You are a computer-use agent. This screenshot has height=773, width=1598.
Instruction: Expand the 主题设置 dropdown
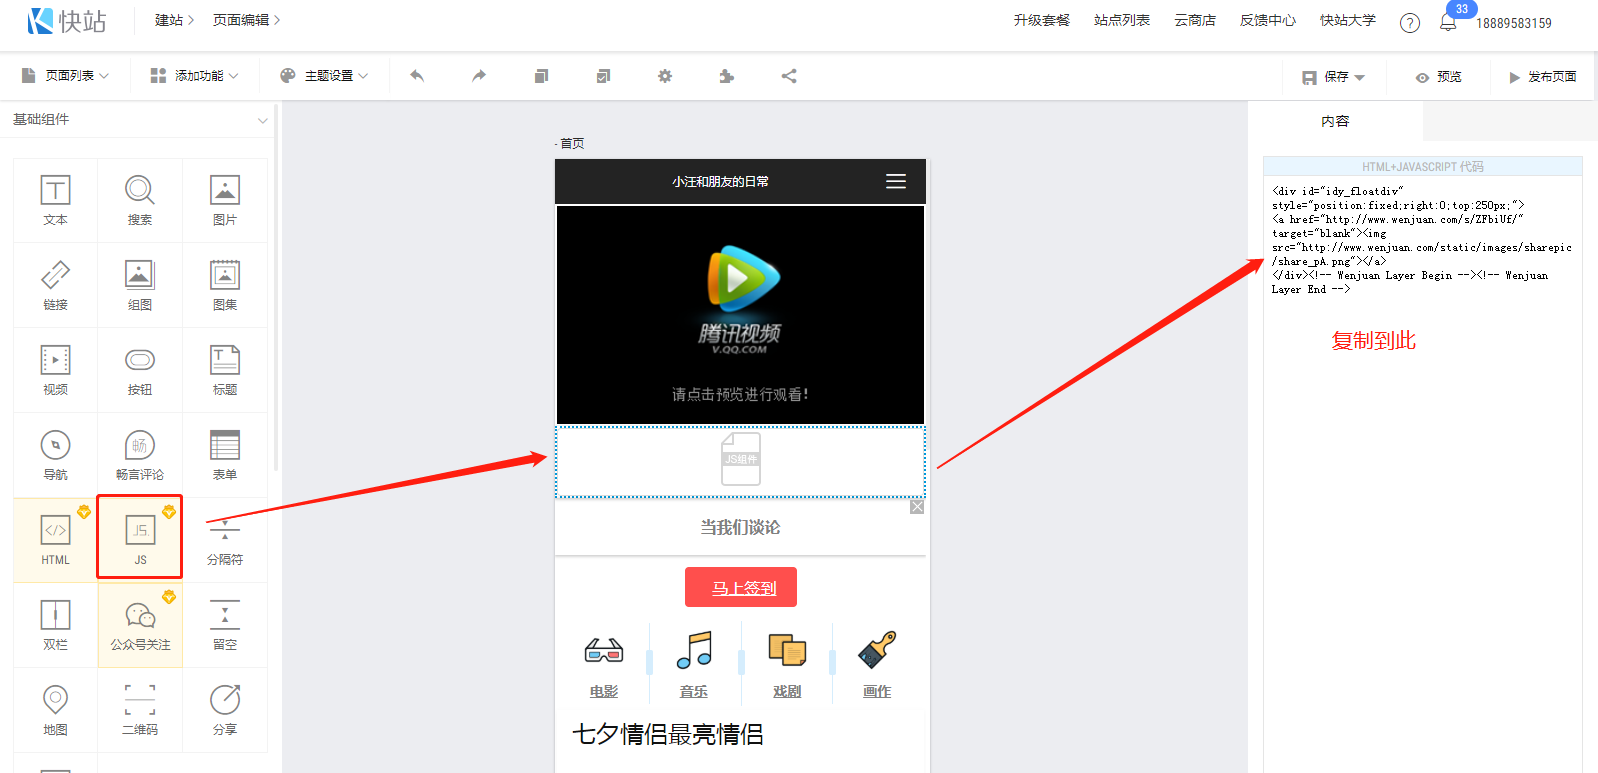pos(325,76)
